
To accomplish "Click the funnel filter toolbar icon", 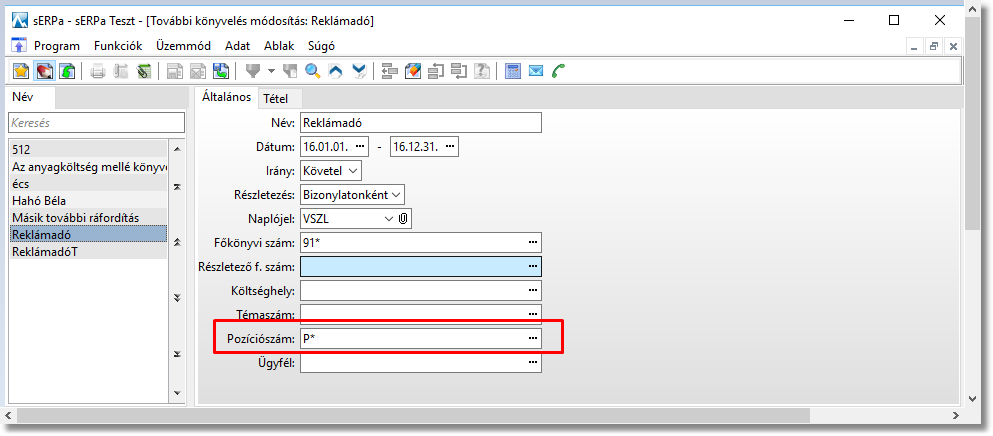I will (x=253, y=71).
